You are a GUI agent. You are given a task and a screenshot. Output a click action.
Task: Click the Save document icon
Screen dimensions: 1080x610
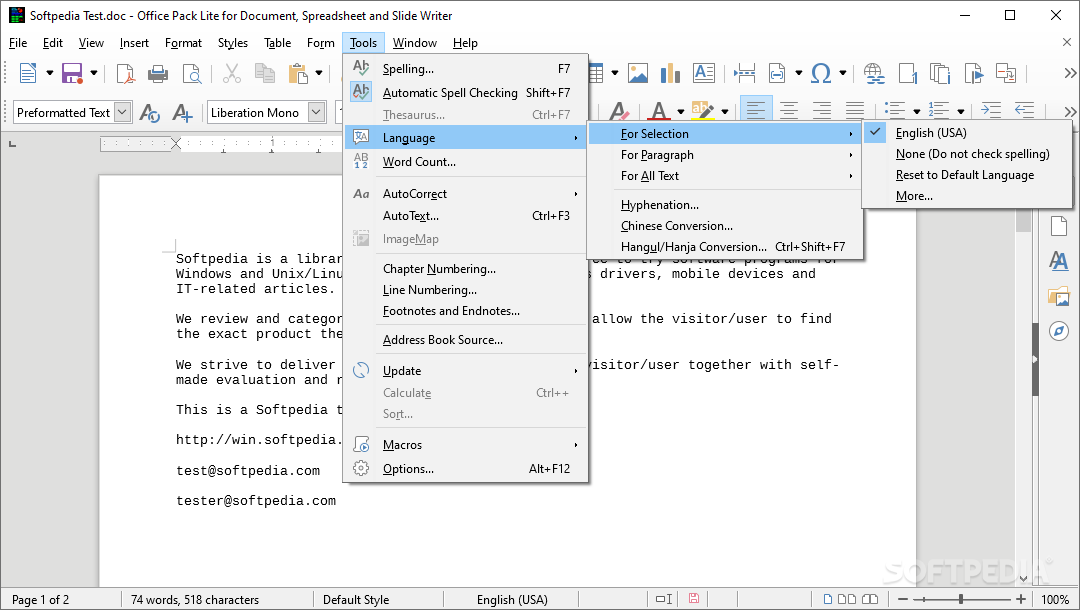click(72, 73)
